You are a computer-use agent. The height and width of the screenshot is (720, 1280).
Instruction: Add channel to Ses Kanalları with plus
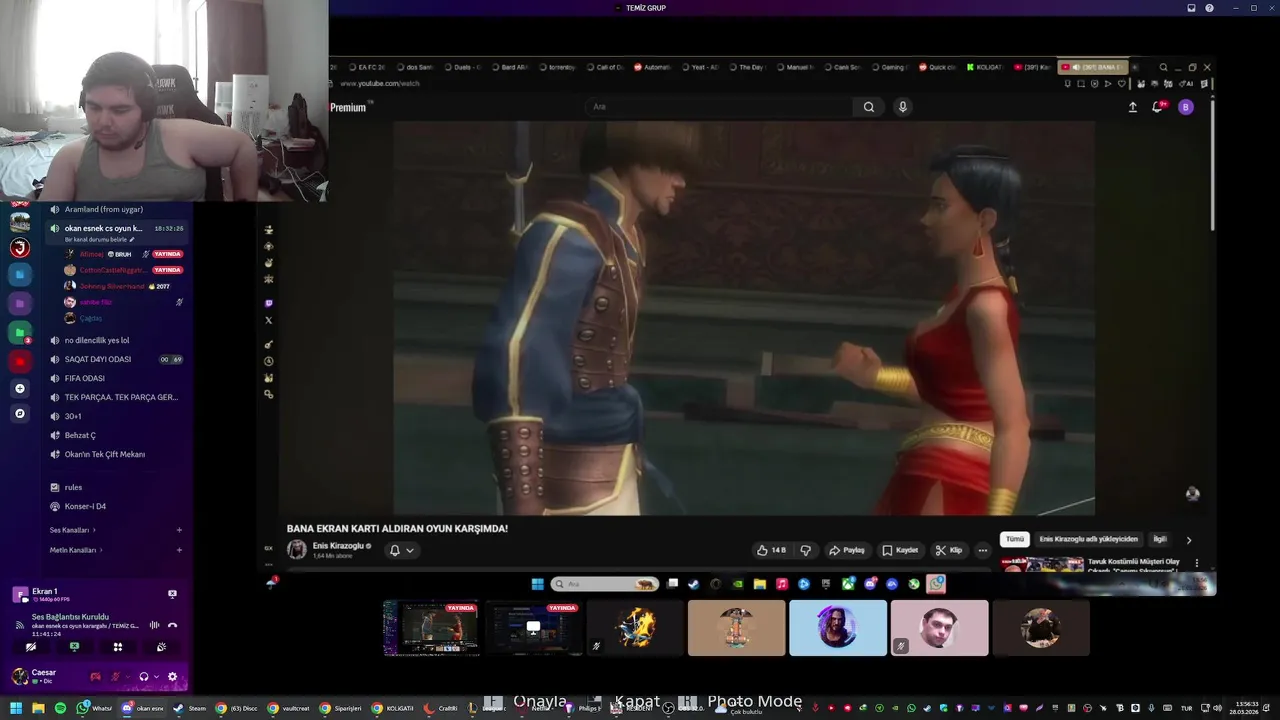pyautogui.click(x=179, y=530)
